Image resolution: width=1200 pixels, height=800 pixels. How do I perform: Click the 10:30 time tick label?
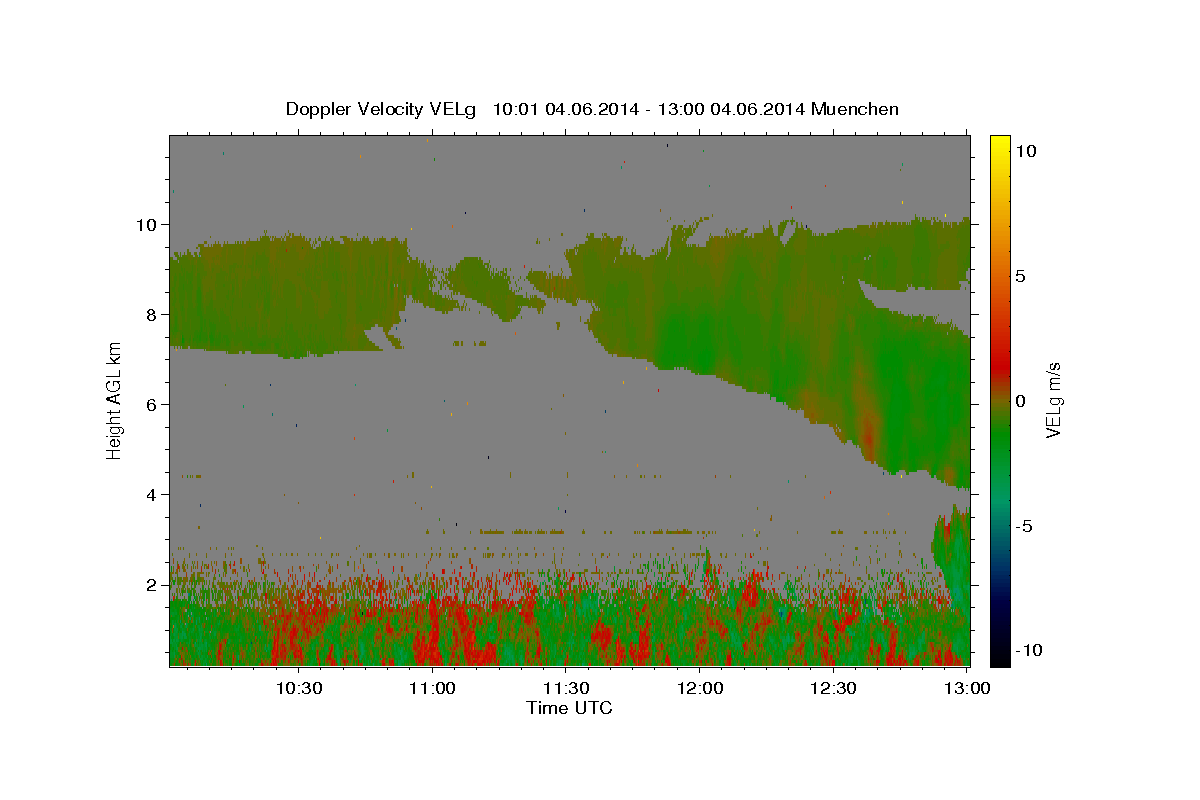click(299, 688)
